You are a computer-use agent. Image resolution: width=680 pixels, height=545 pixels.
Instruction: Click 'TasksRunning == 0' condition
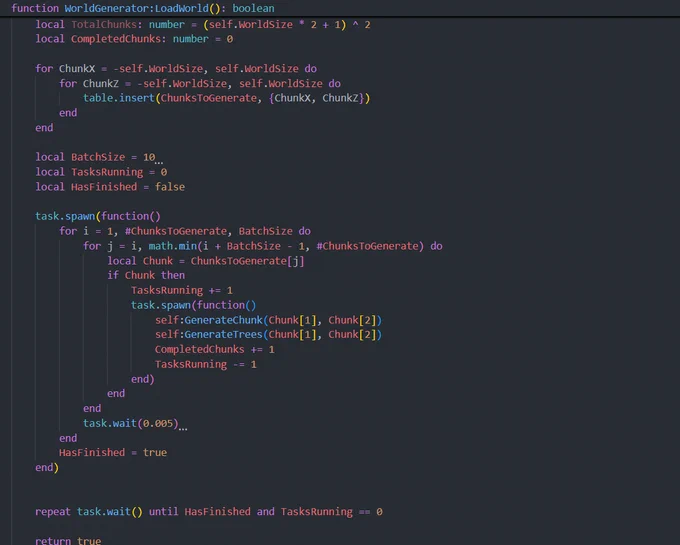pyautogui.click(x=331, y=512)
